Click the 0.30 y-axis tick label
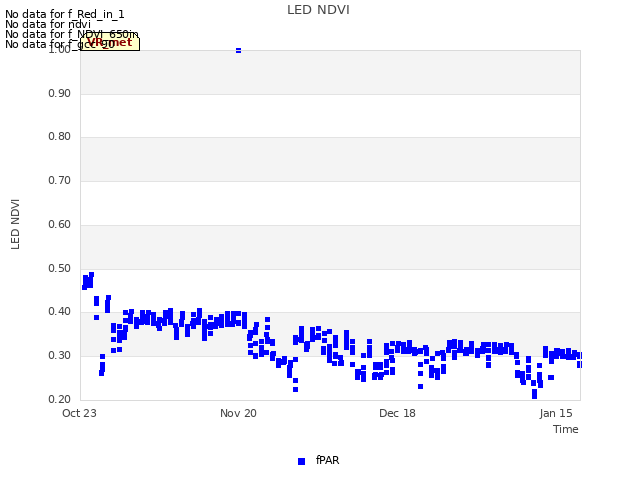Screen dimensions: 640x480 (60, 356)
